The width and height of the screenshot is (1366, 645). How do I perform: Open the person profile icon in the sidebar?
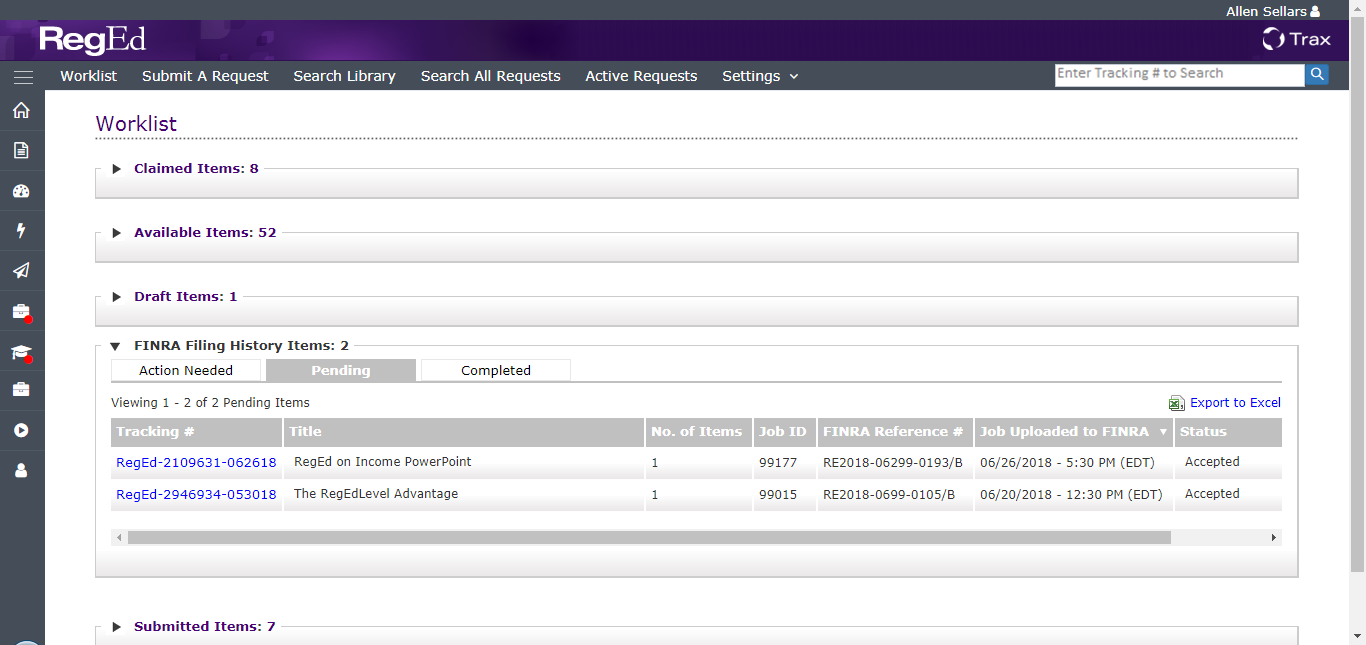coord(21,470)
